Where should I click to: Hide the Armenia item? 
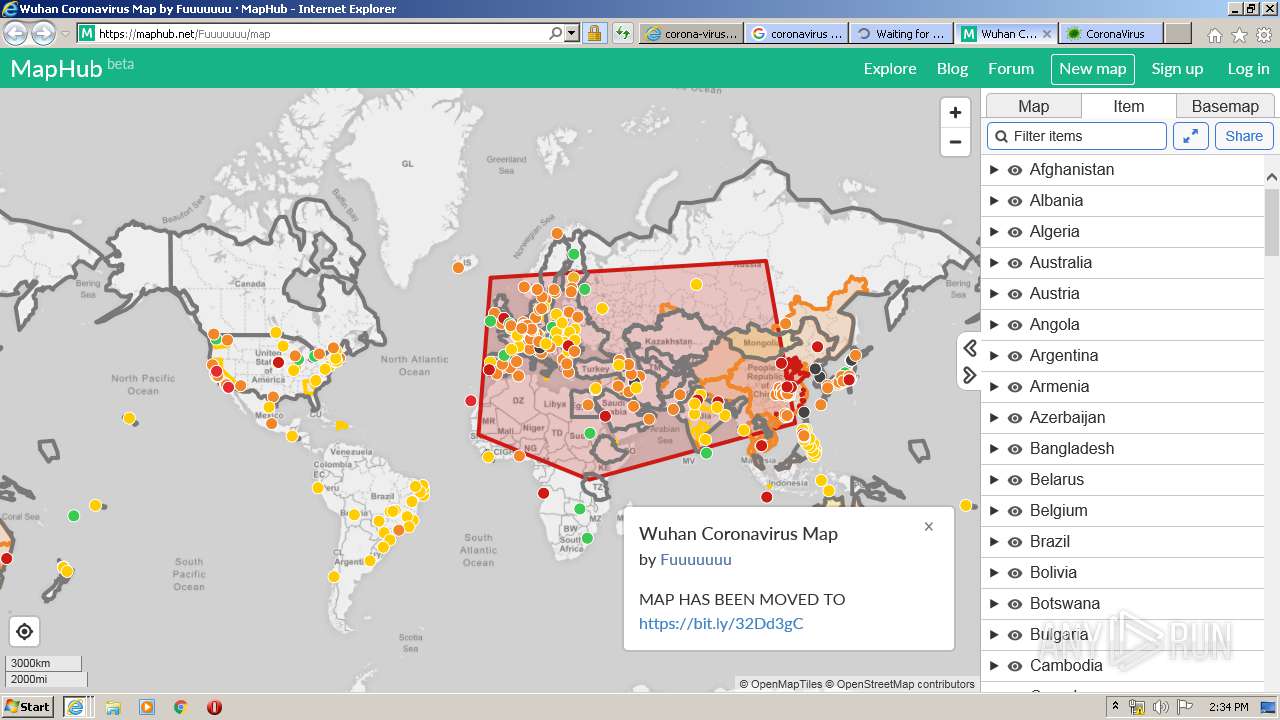[1015, 387]
